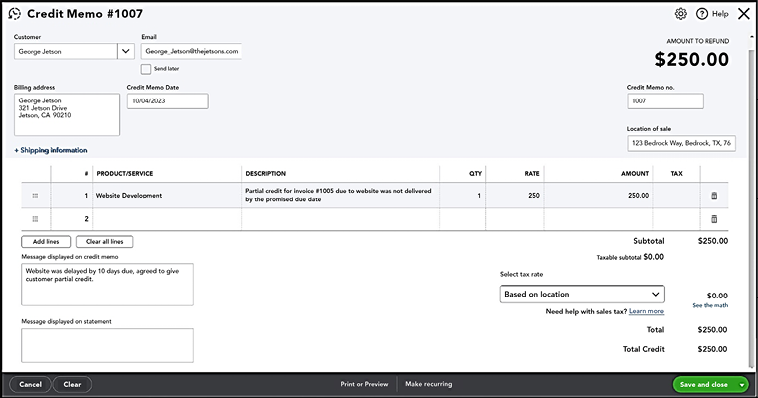The image size is (758, 398).
Task: Click the Clear button
Action: 72,384
